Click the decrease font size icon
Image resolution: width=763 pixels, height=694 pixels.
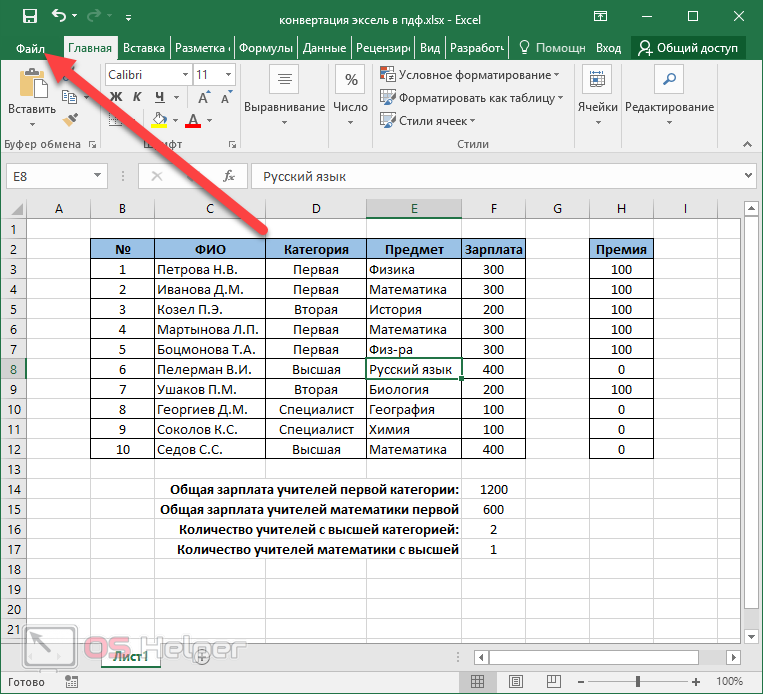[226, 97]
